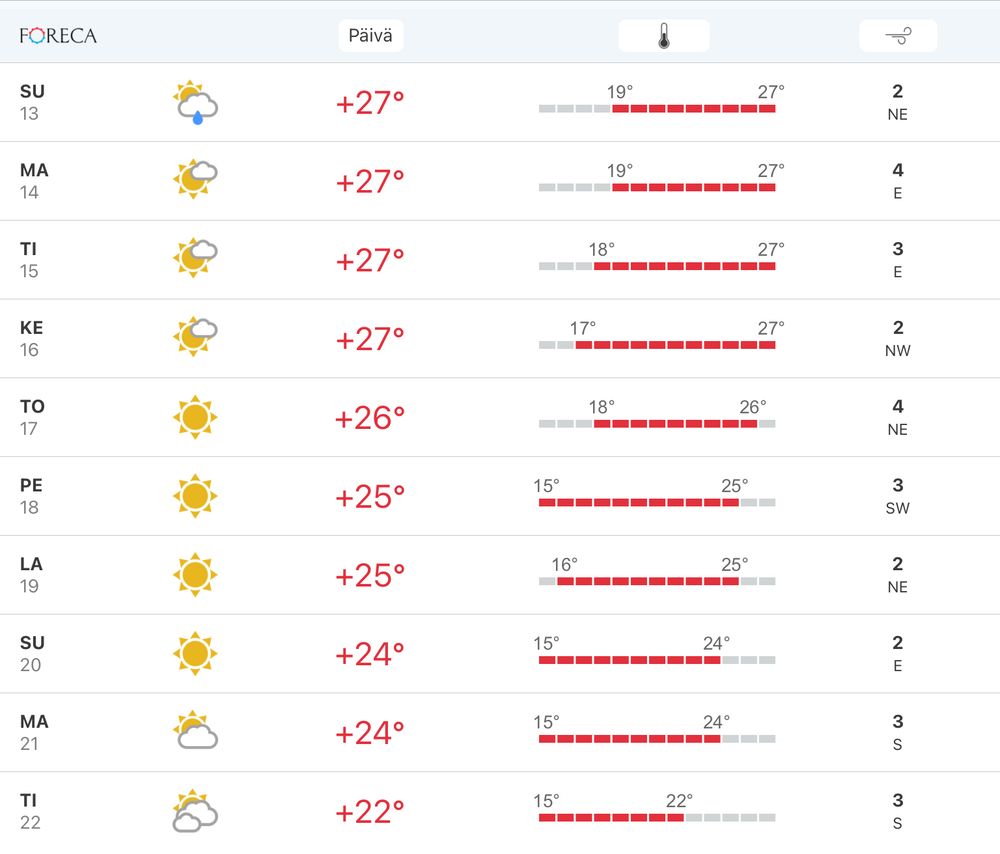1000x854 pixels.
Task: Click the +22° temperature for Tuesday 22
Action: click(x=370, y=812)
